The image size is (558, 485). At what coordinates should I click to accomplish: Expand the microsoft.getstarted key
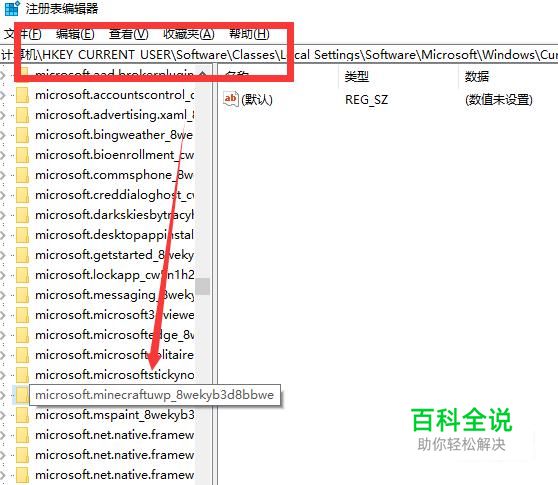pos(2,255)
